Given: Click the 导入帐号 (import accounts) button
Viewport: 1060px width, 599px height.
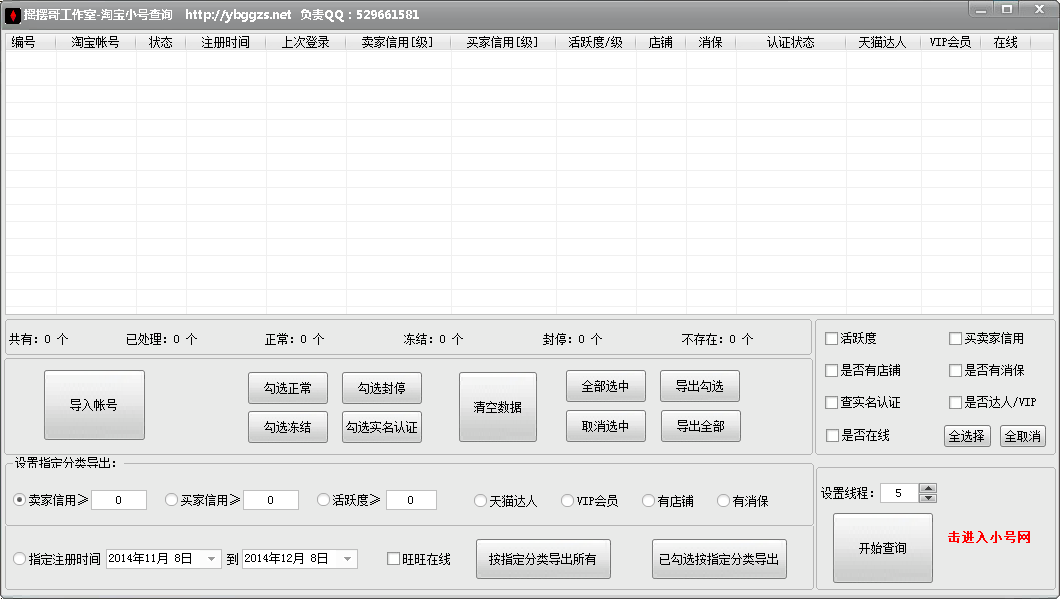Looking at the screenshot, I should click(93, 404).
